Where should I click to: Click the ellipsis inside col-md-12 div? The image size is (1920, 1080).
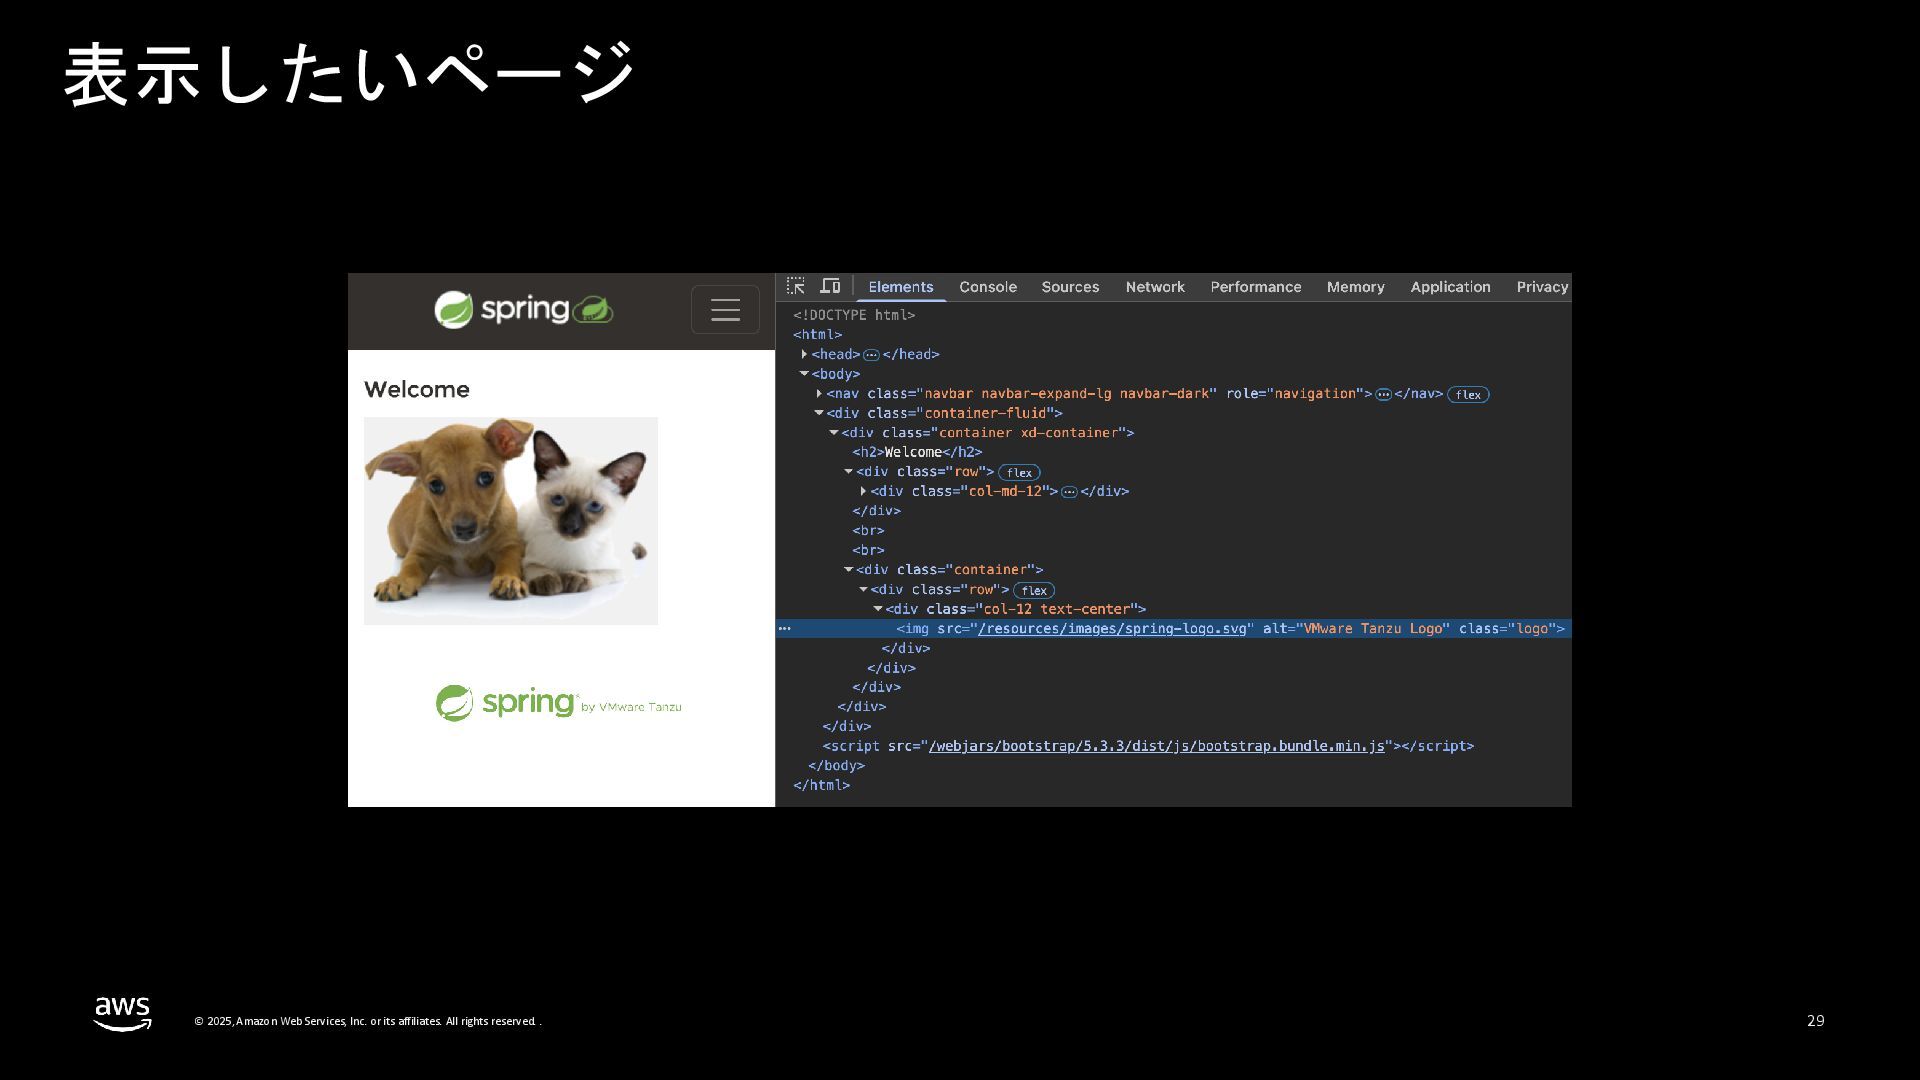point(1069,492)
